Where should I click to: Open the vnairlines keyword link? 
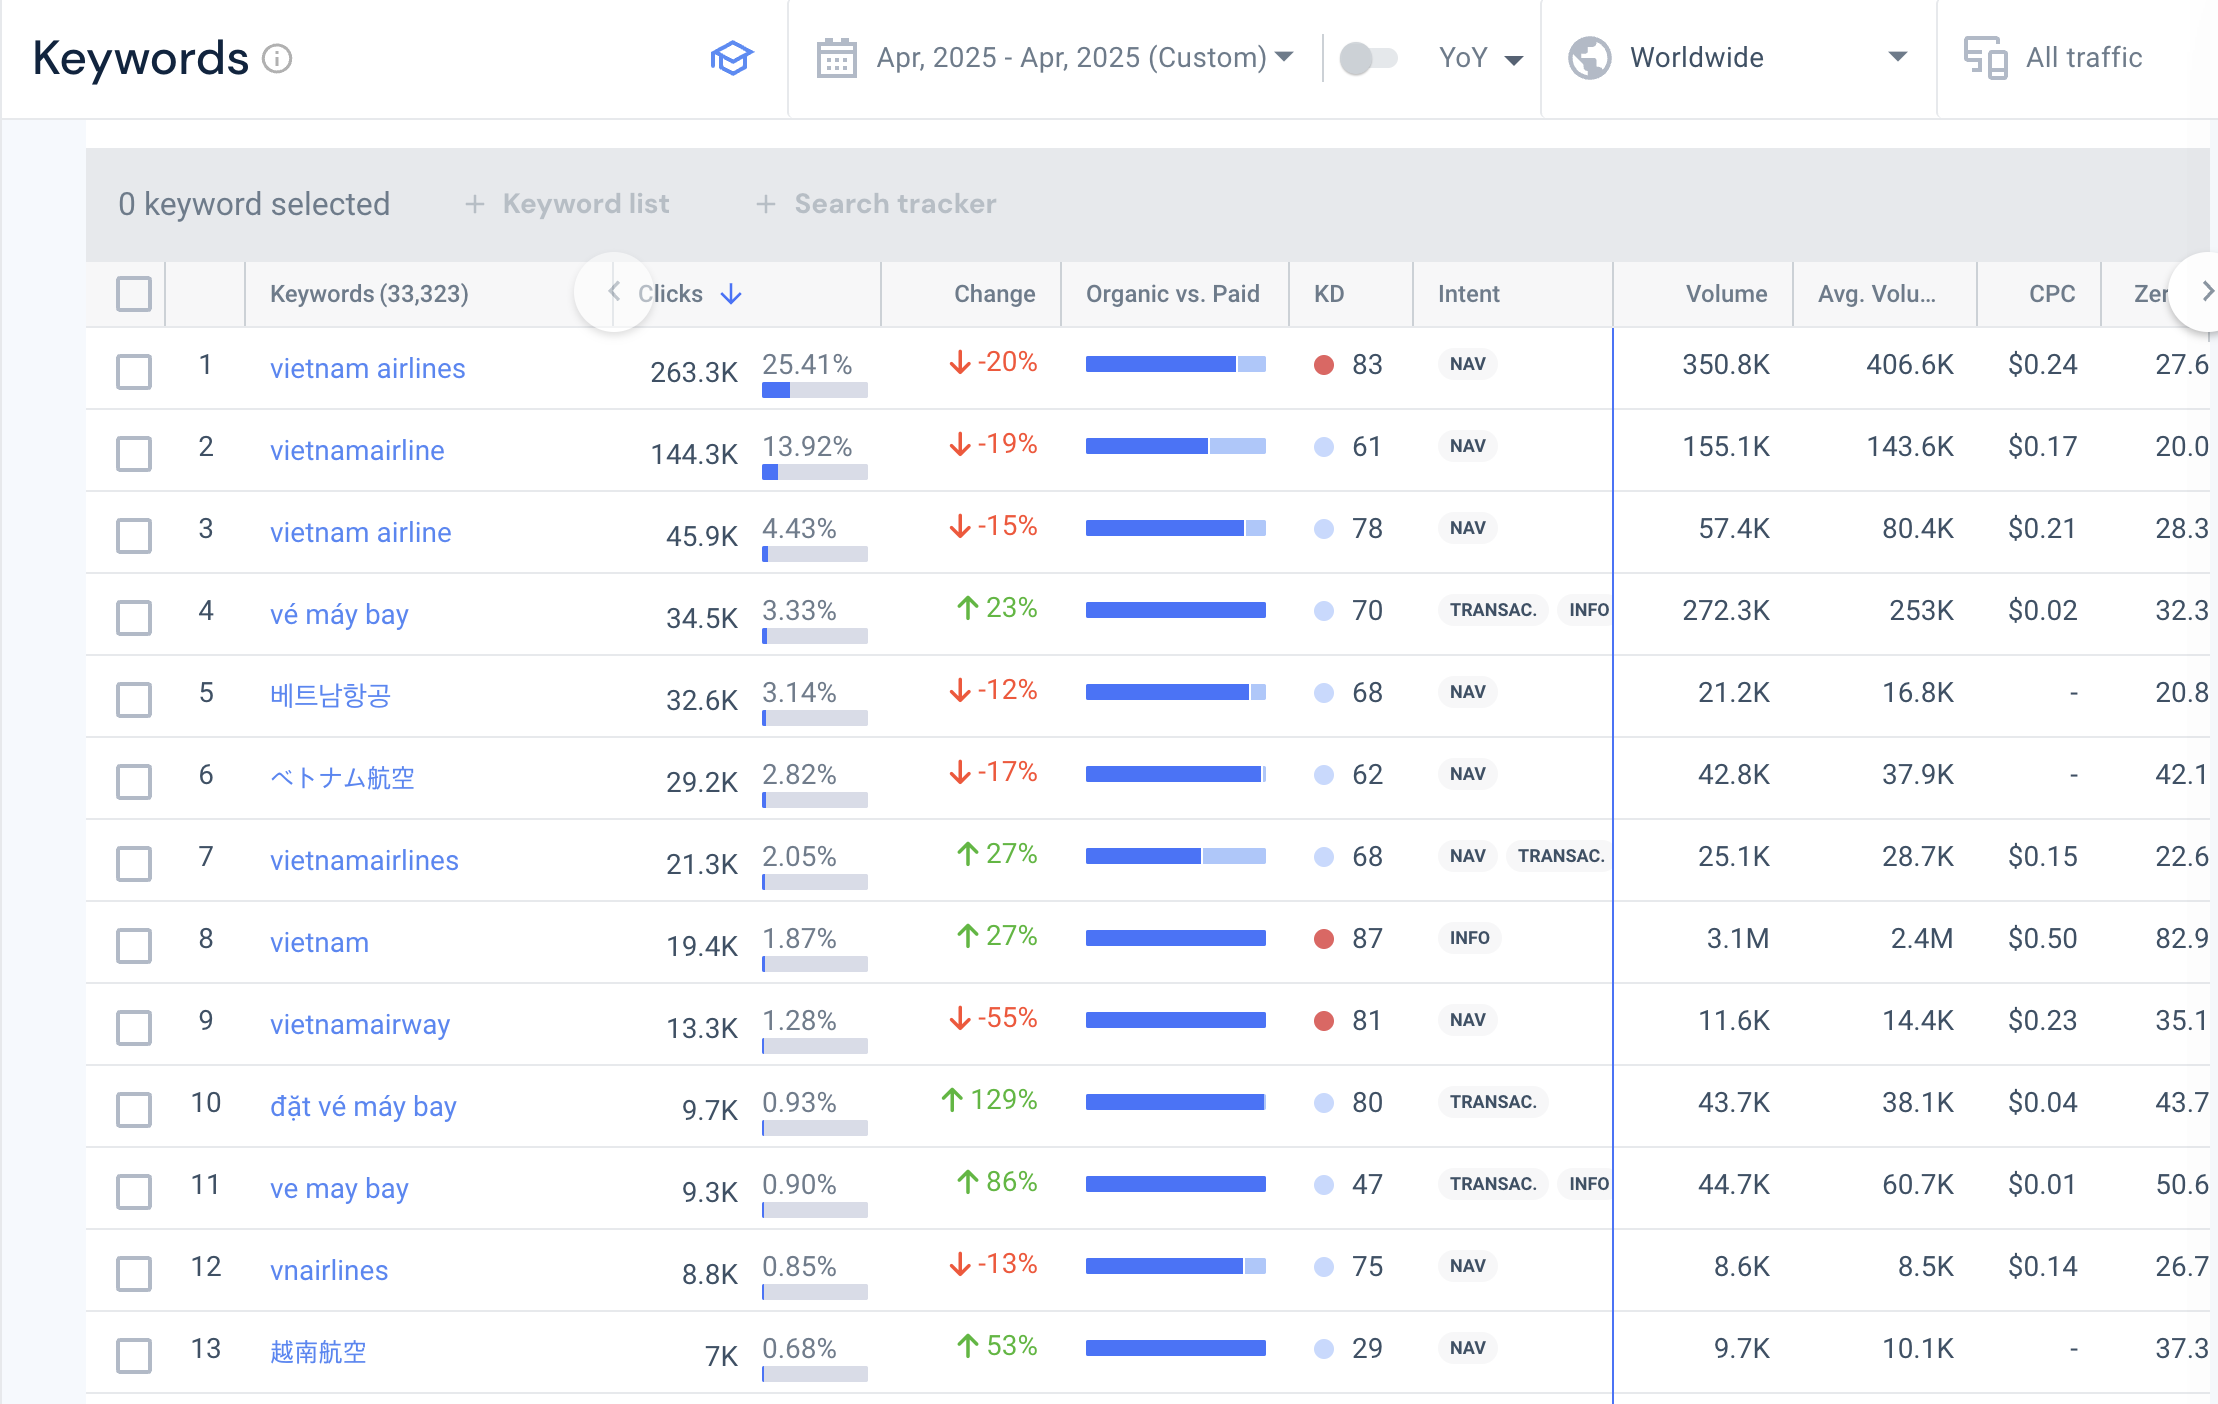click(x=329, y=1270)
